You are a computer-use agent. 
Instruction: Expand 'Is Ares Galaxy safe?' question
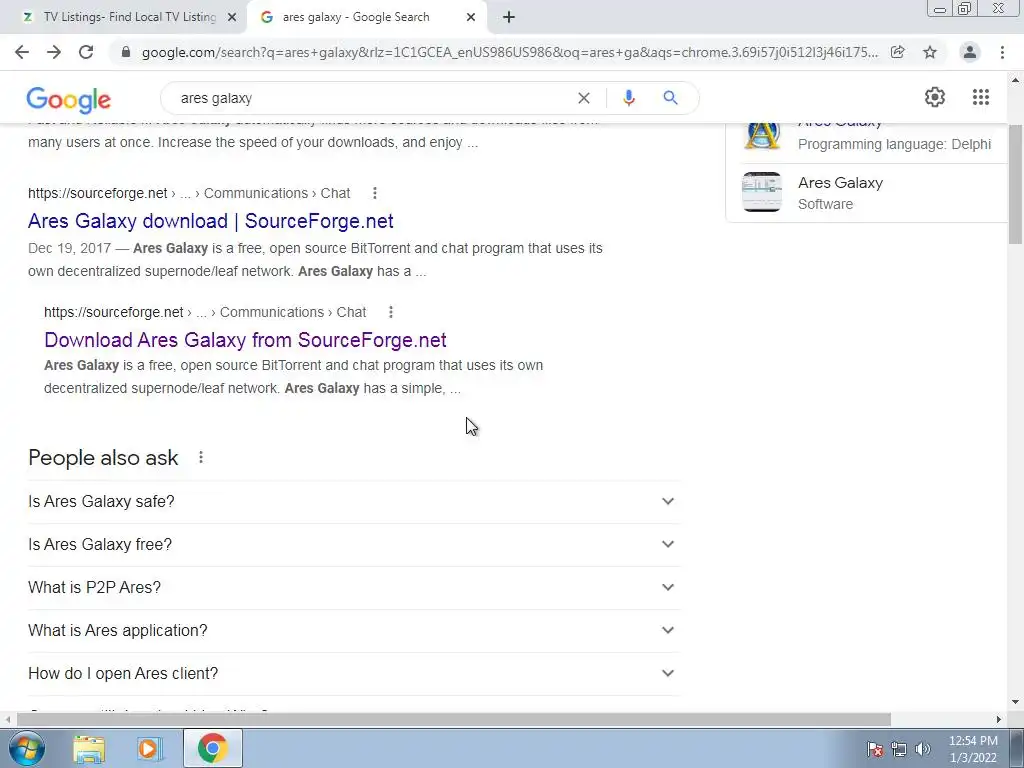354,502
